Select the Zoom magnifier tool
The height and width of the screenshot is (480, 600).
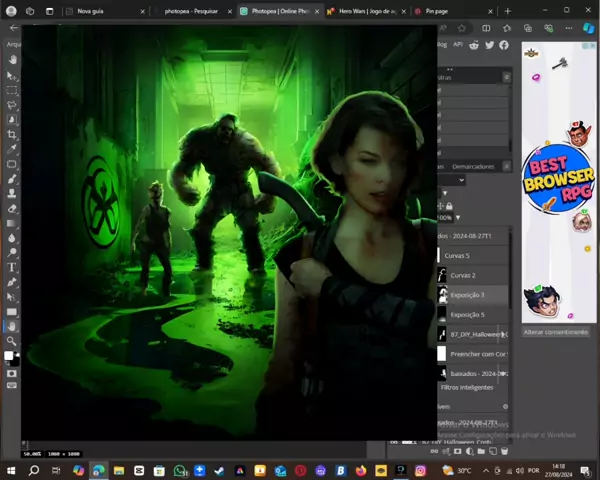[x=12, y=341]
